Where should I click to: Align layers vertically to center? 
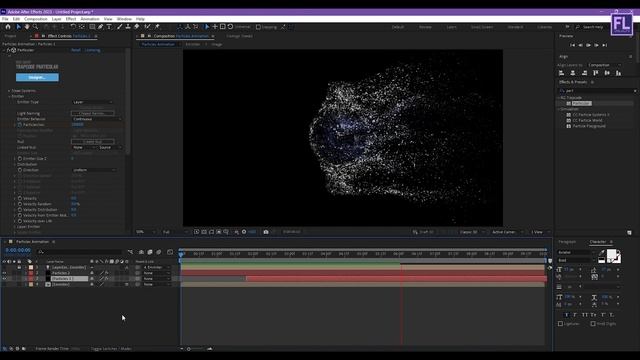point(607,73)
